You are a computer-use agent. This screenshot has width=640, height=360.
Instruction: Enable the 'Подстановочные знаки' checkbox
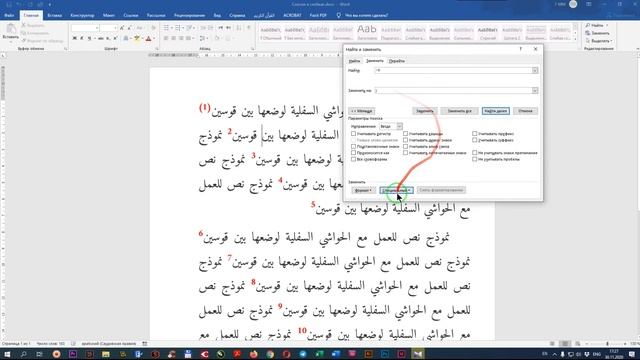353,146
